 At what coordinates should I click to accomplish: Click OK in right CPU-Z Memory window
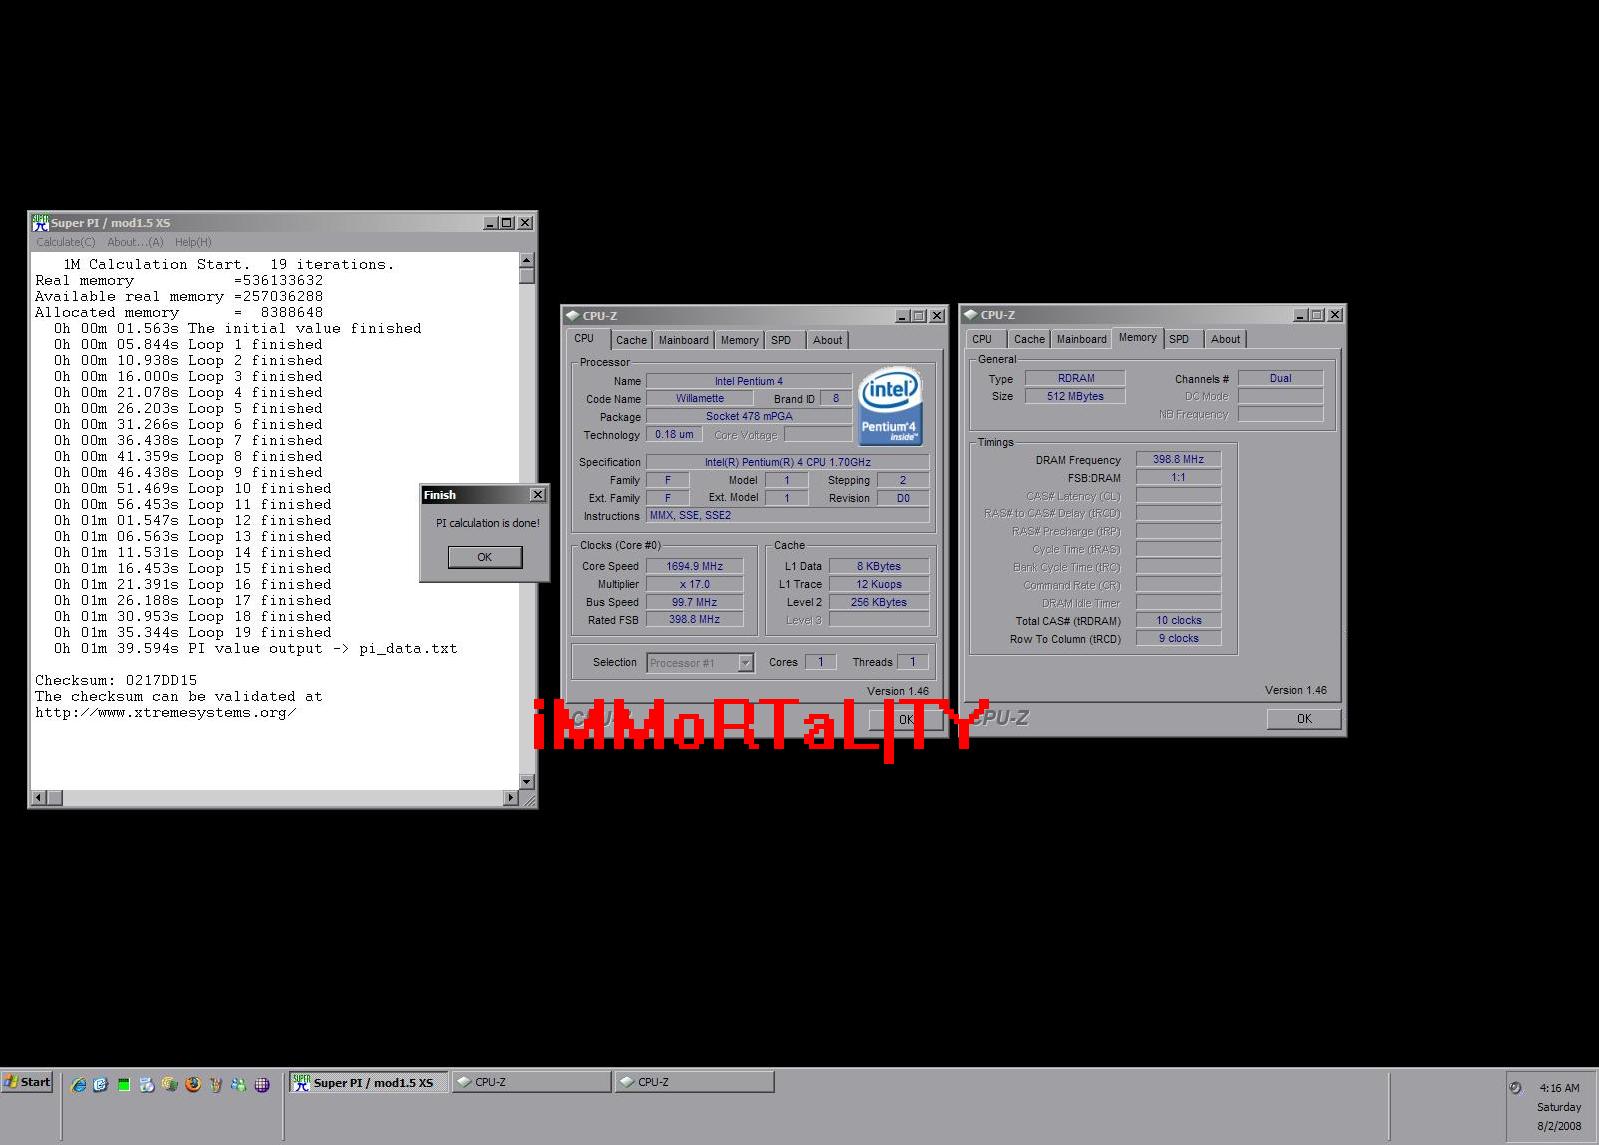coord(1304,718)
